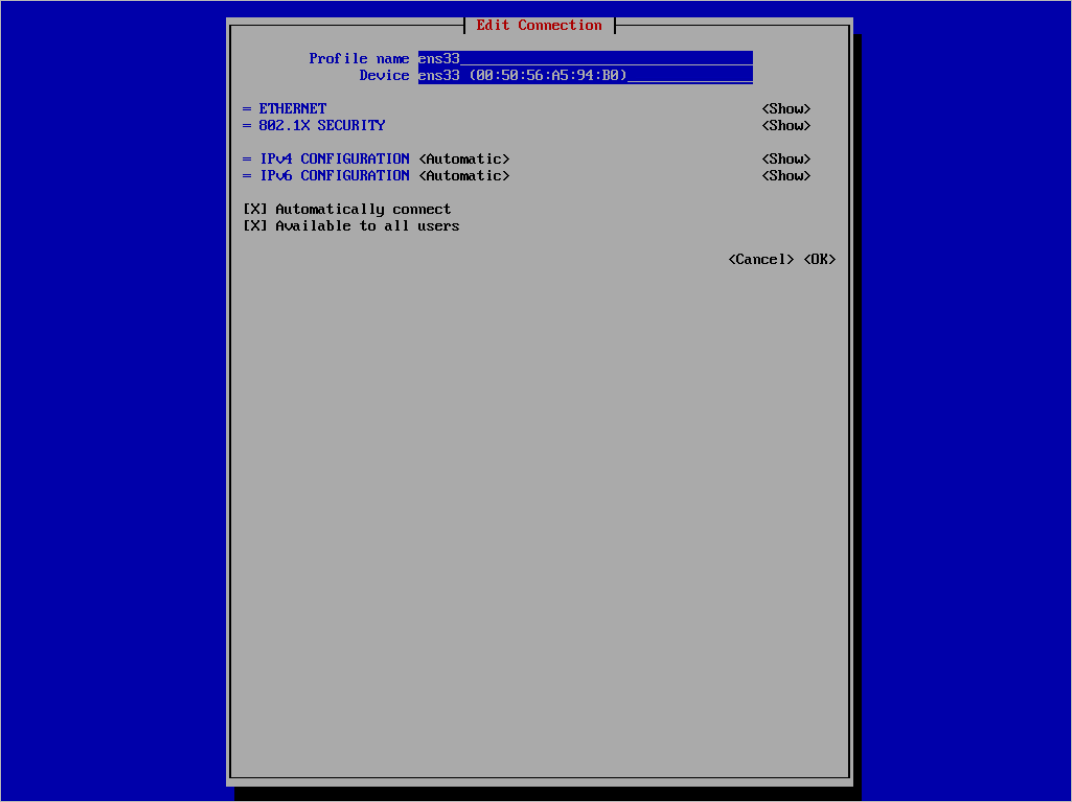Screen dimensions: 1072x802
Task: Show the 802.1X SECURITY settings
Action: pos(785,126)
